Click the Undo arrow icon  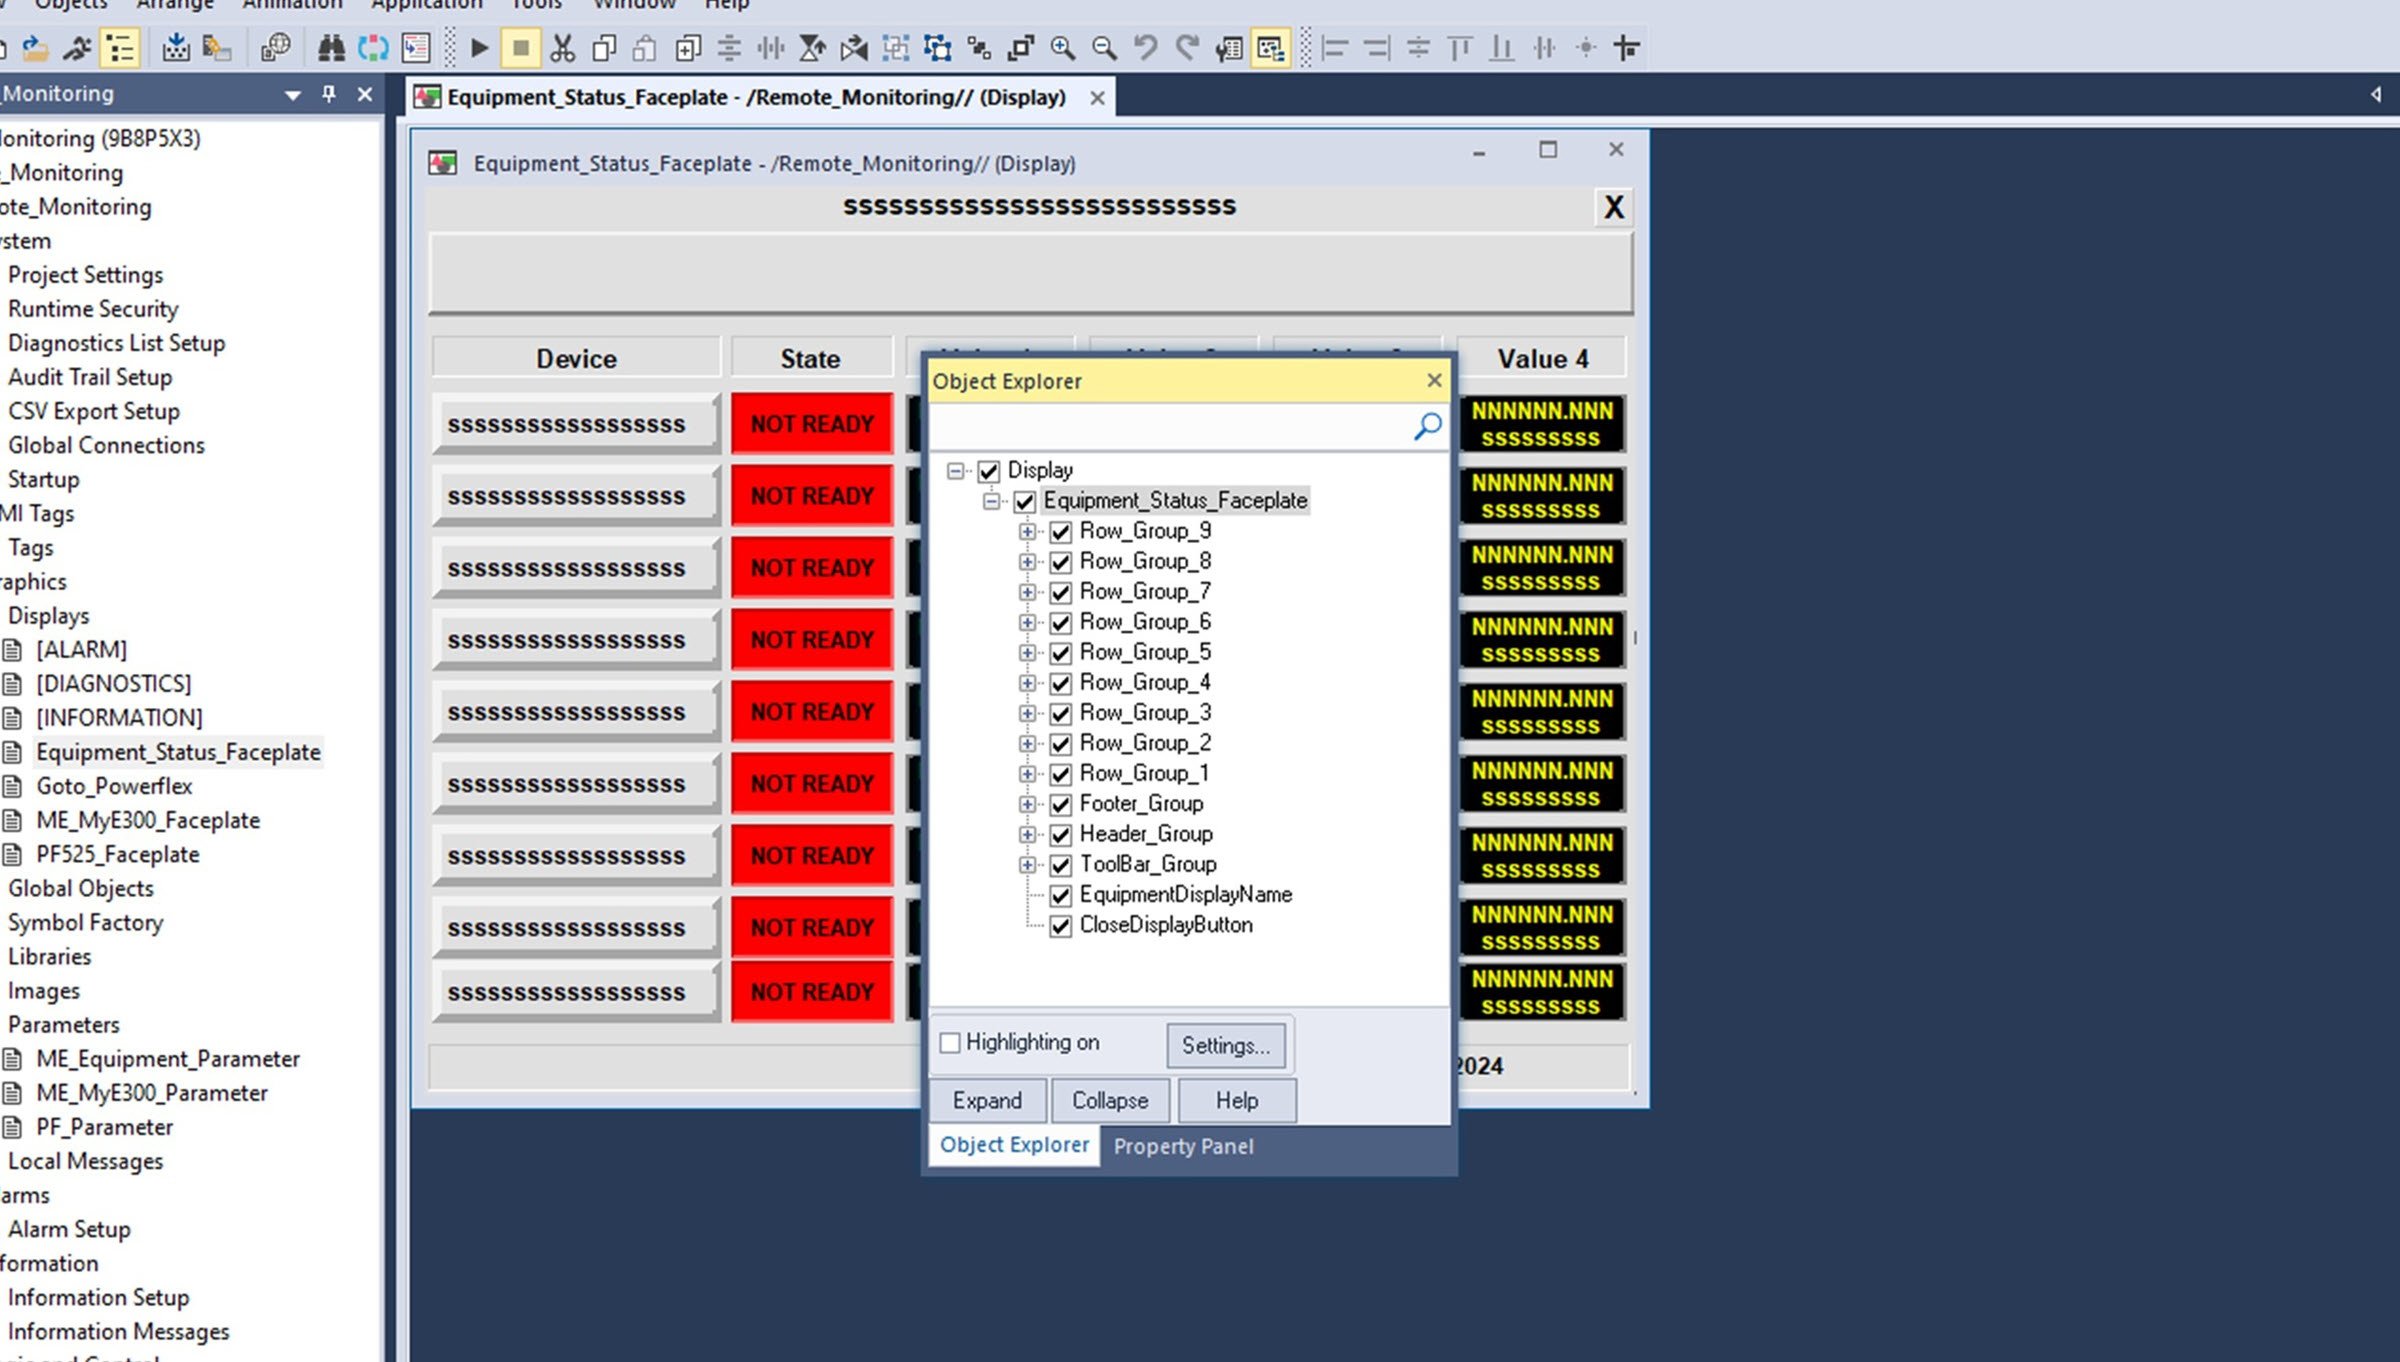1146,47
